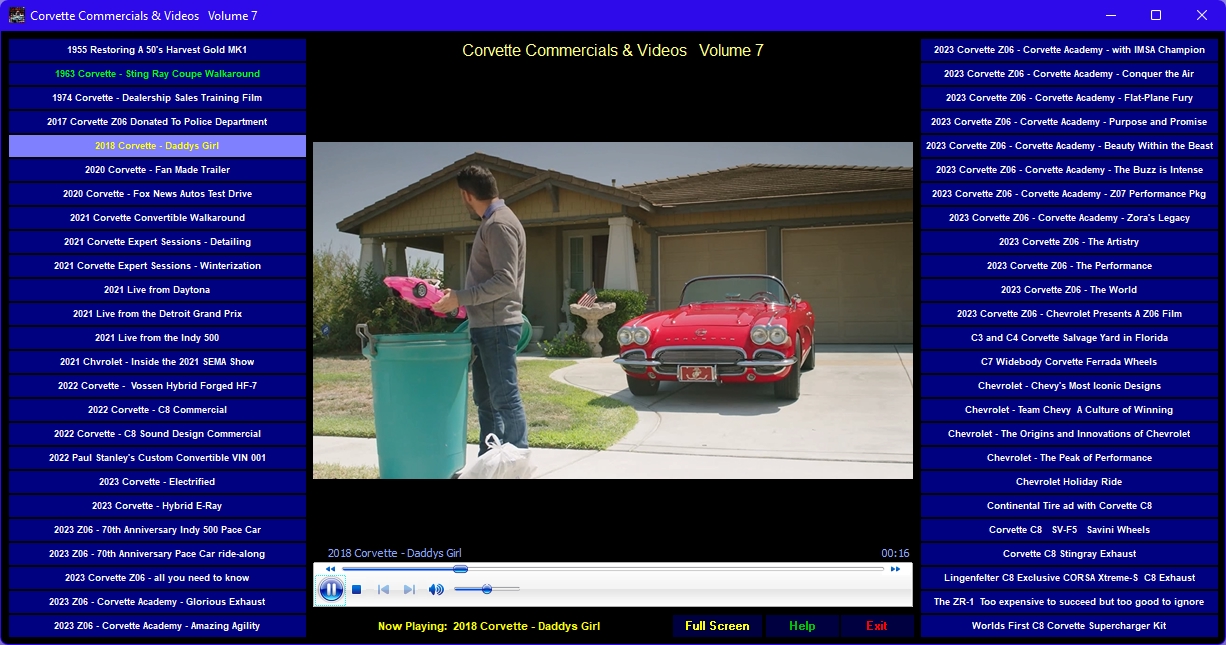Open Chevrolet Presents A Z06 Film
This screenshot has height=645, width=1226.
pyautogui.click(x=1069, y=314)
